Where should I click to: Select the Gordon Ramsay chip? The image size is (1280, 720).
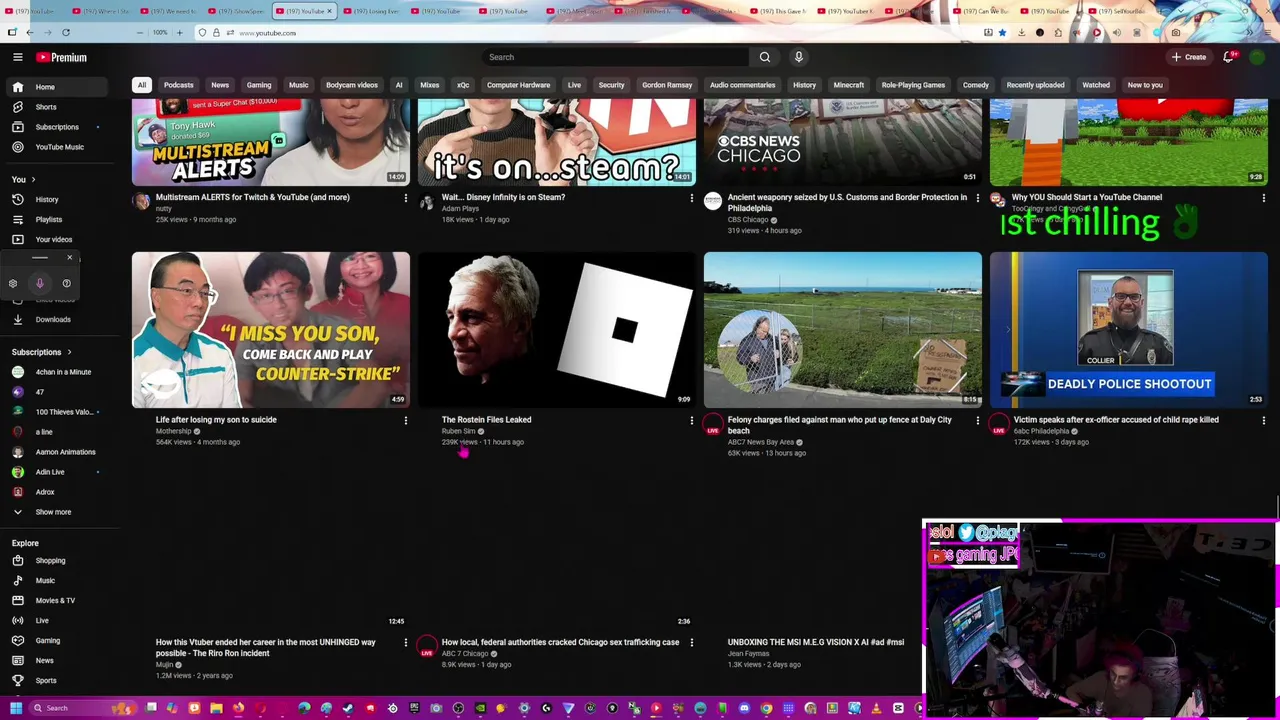coord(667,85)
